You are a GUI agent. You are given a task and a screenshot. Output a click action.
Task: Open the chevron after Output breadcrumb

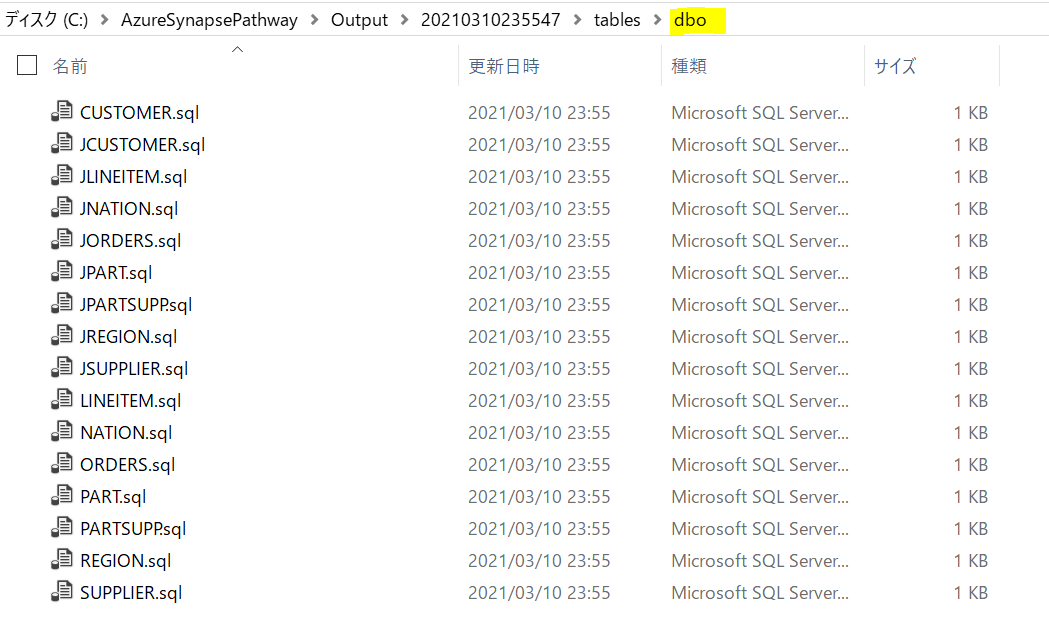pos(405,20)
